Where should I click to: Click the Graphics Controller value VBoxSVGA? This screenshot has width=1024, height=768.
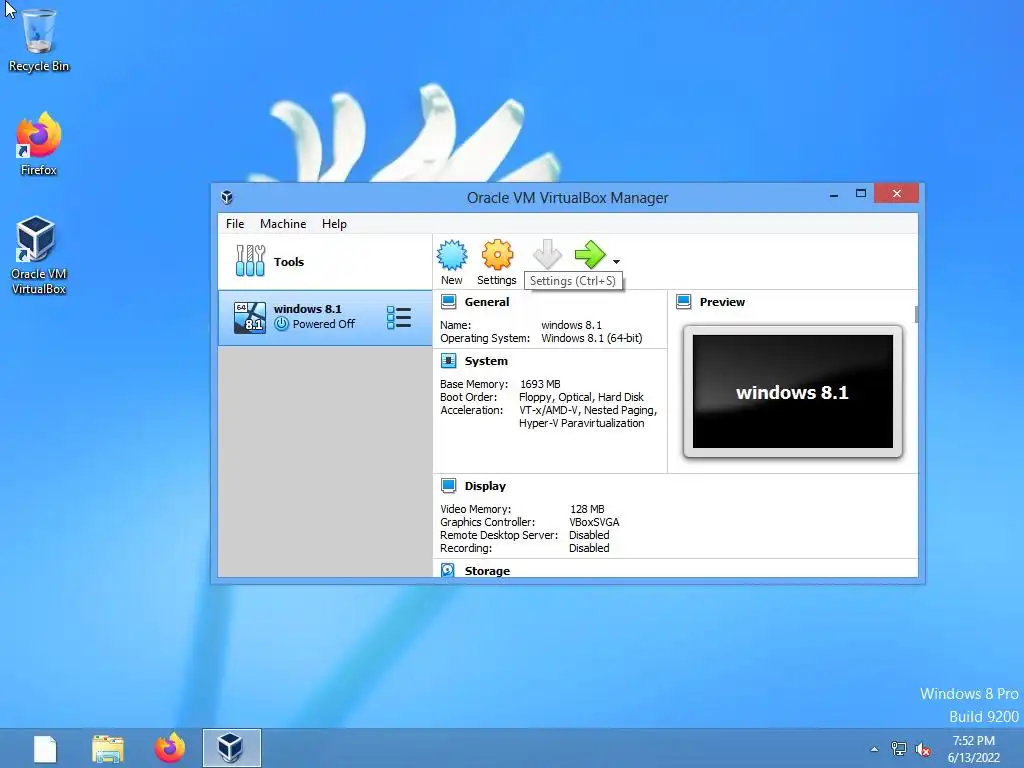point(594,522)
